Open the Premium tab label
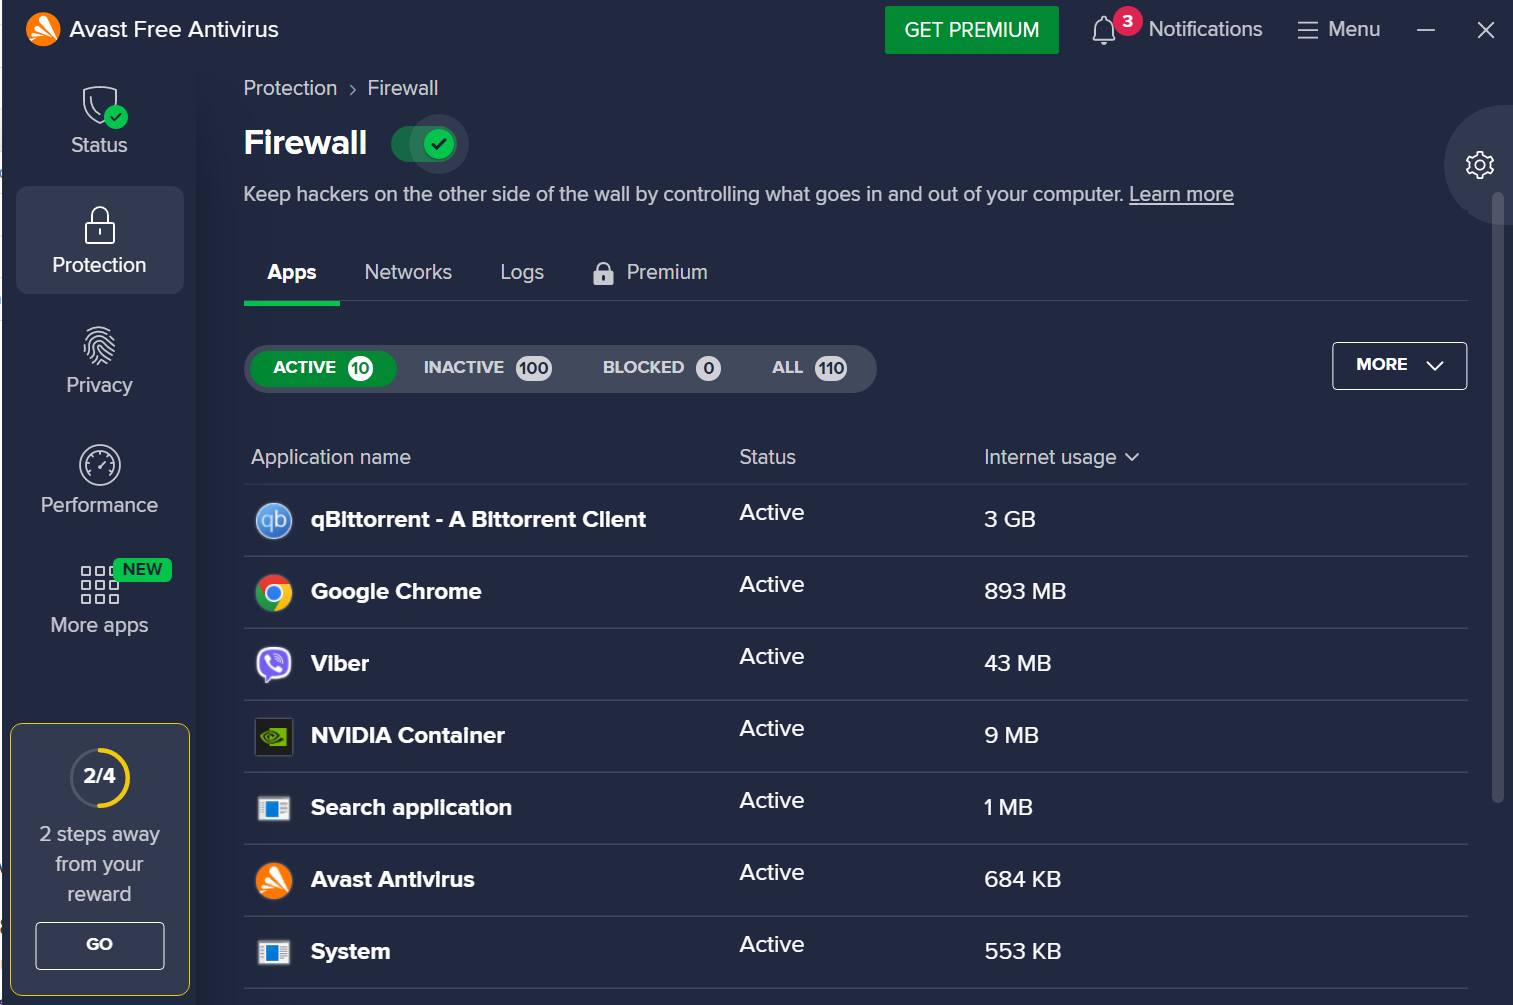 click(x=667, y=272)
